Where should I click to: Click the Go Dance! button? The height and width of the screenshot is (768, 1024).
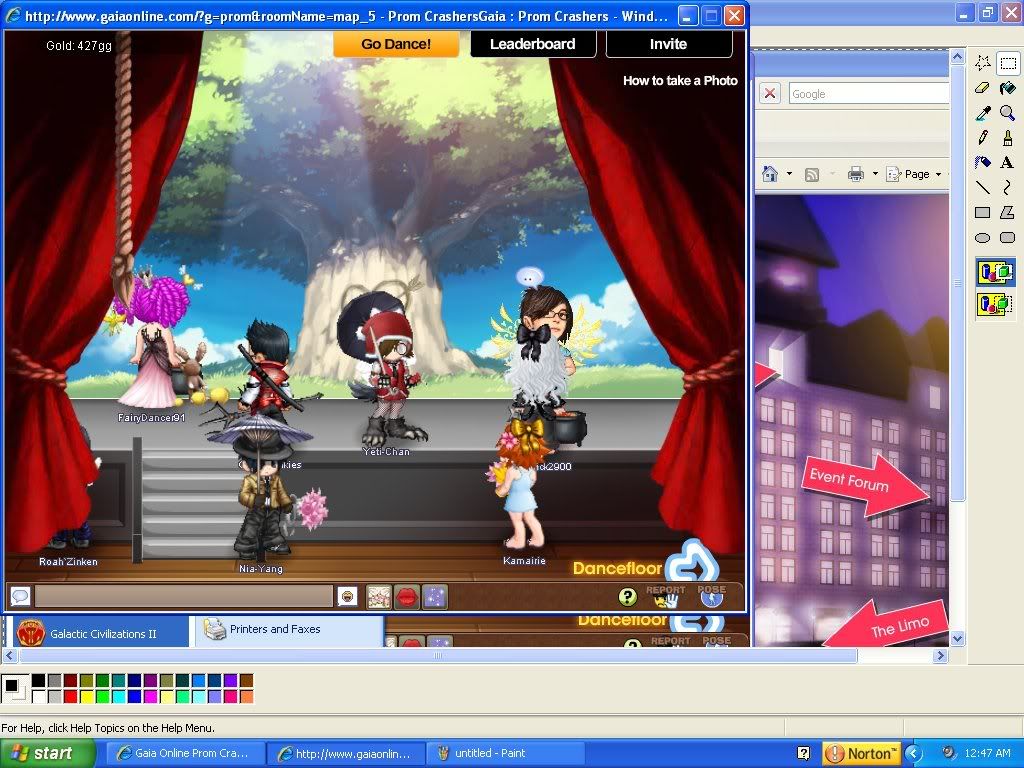point(396,44)
